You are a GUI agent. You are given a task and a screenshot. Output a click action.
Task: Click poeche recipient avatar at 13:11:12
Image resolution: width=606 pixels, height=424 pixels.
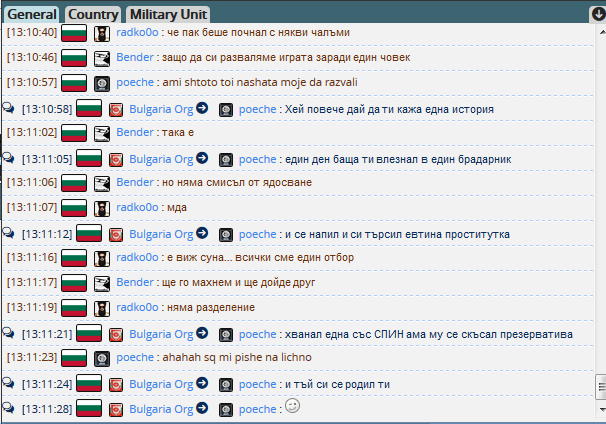226,235
